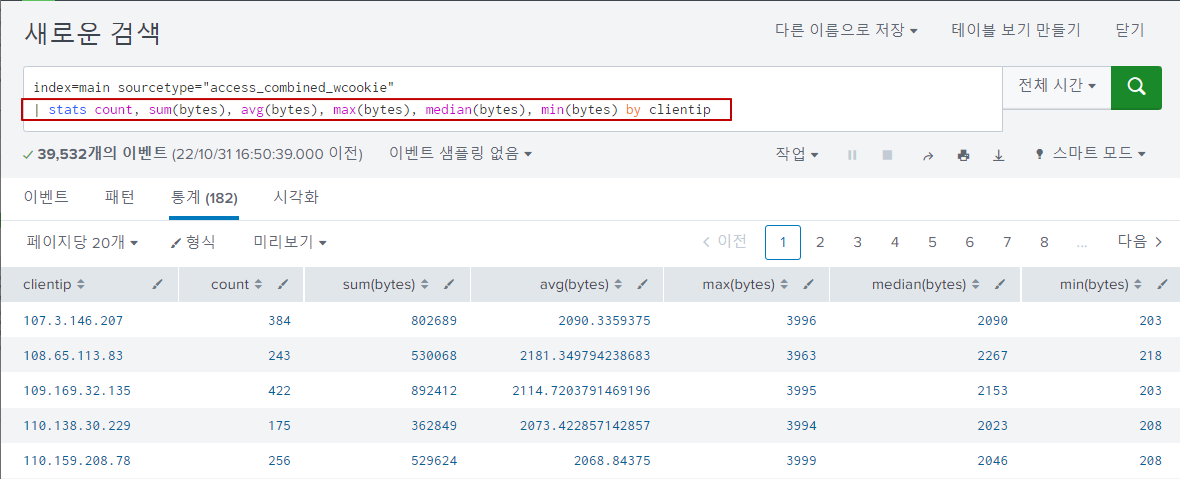Edit avg(bytes) column pencil icon
Image resolution: width=1180 pixels, height=479 pixels.
[x=643, y=284]
